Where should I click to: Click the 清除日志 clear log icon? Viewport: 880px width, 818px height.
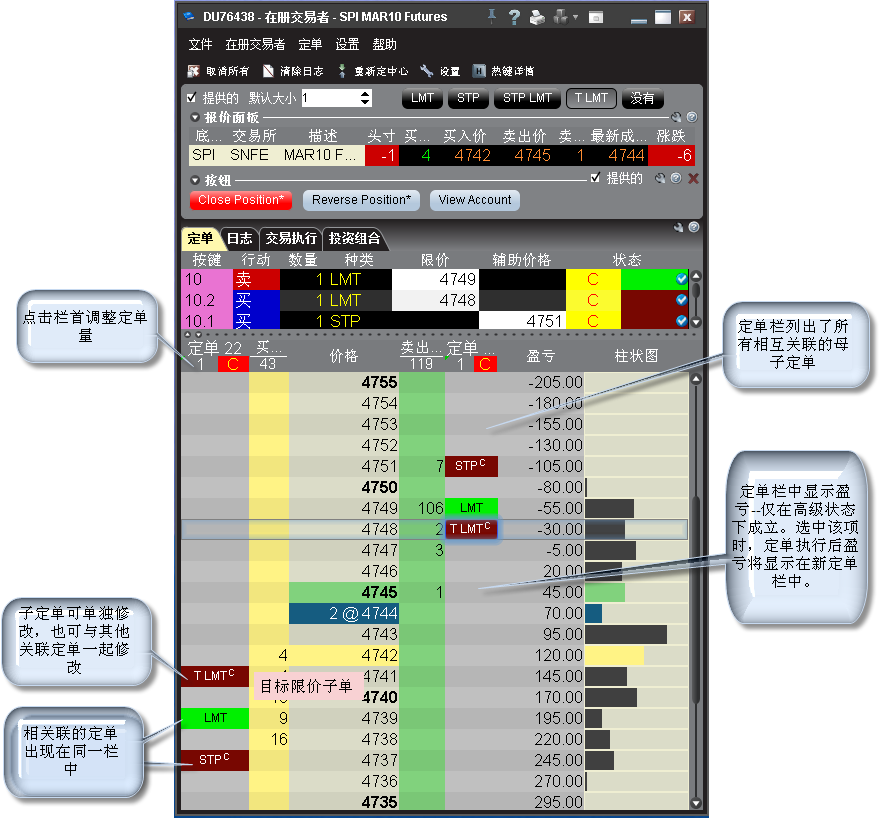268,71
